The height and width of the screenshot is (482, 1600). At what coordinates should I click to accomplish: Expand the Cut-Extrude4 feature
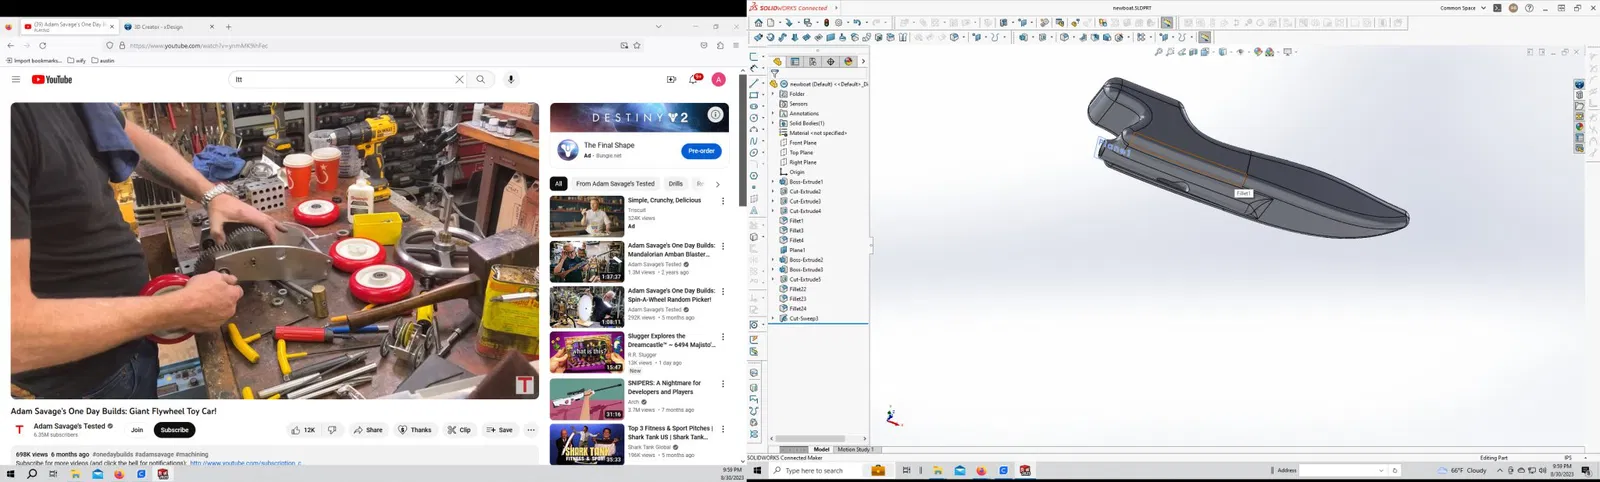(x=773, y=211)
